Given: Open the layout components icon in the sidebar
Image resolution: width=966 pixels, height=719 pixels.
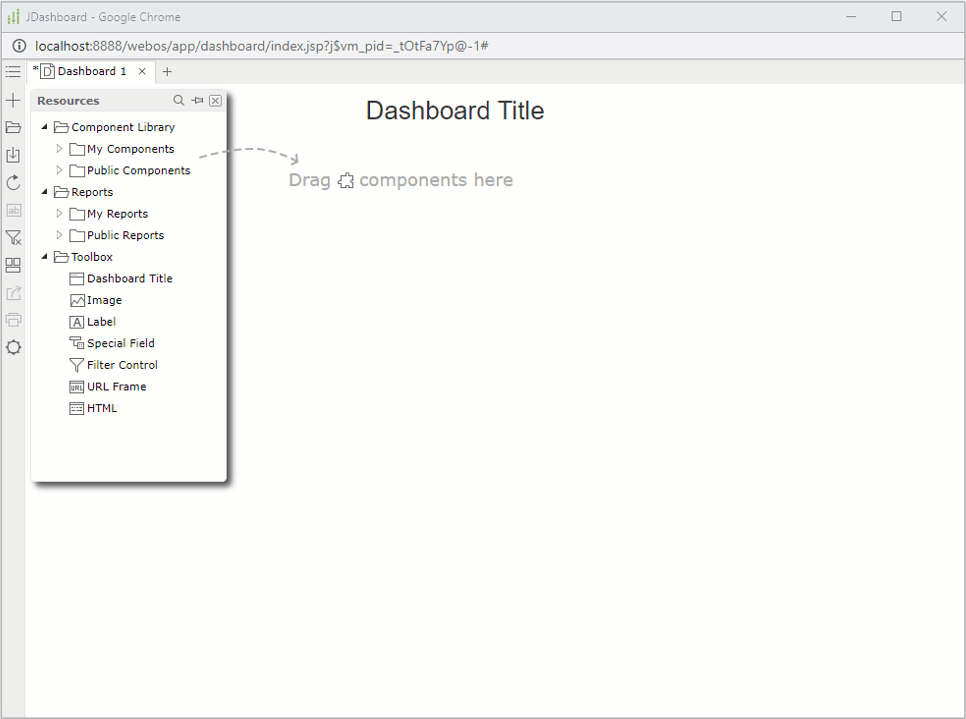Looking at the screenshot, I should 13,265.
